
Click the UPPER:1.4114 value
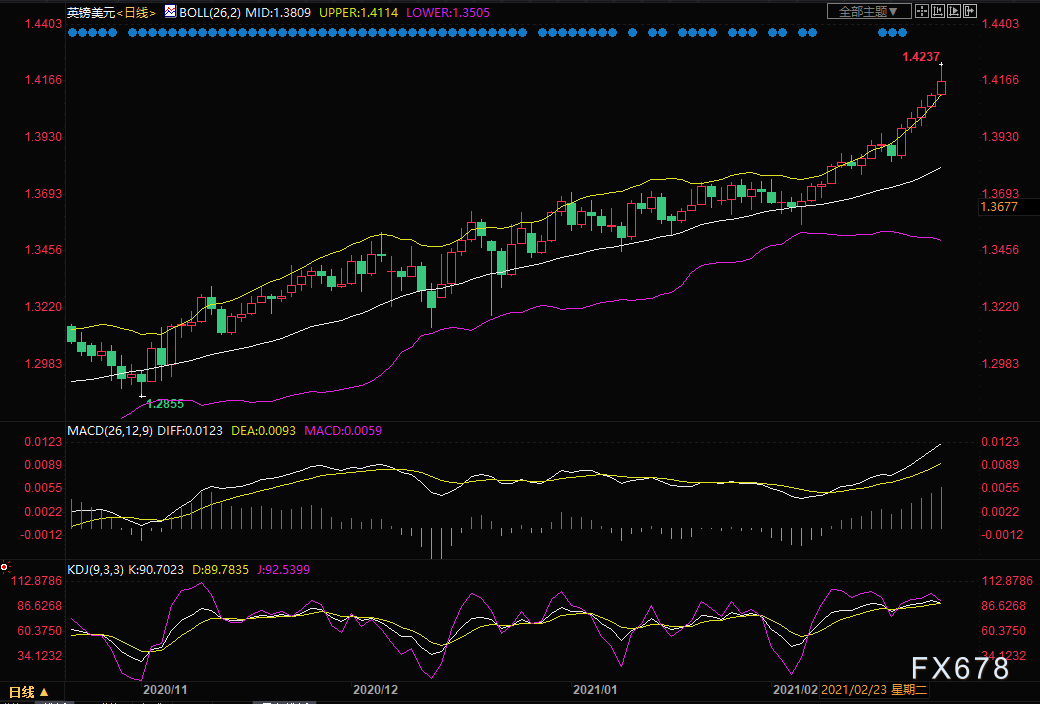point(359,13)
